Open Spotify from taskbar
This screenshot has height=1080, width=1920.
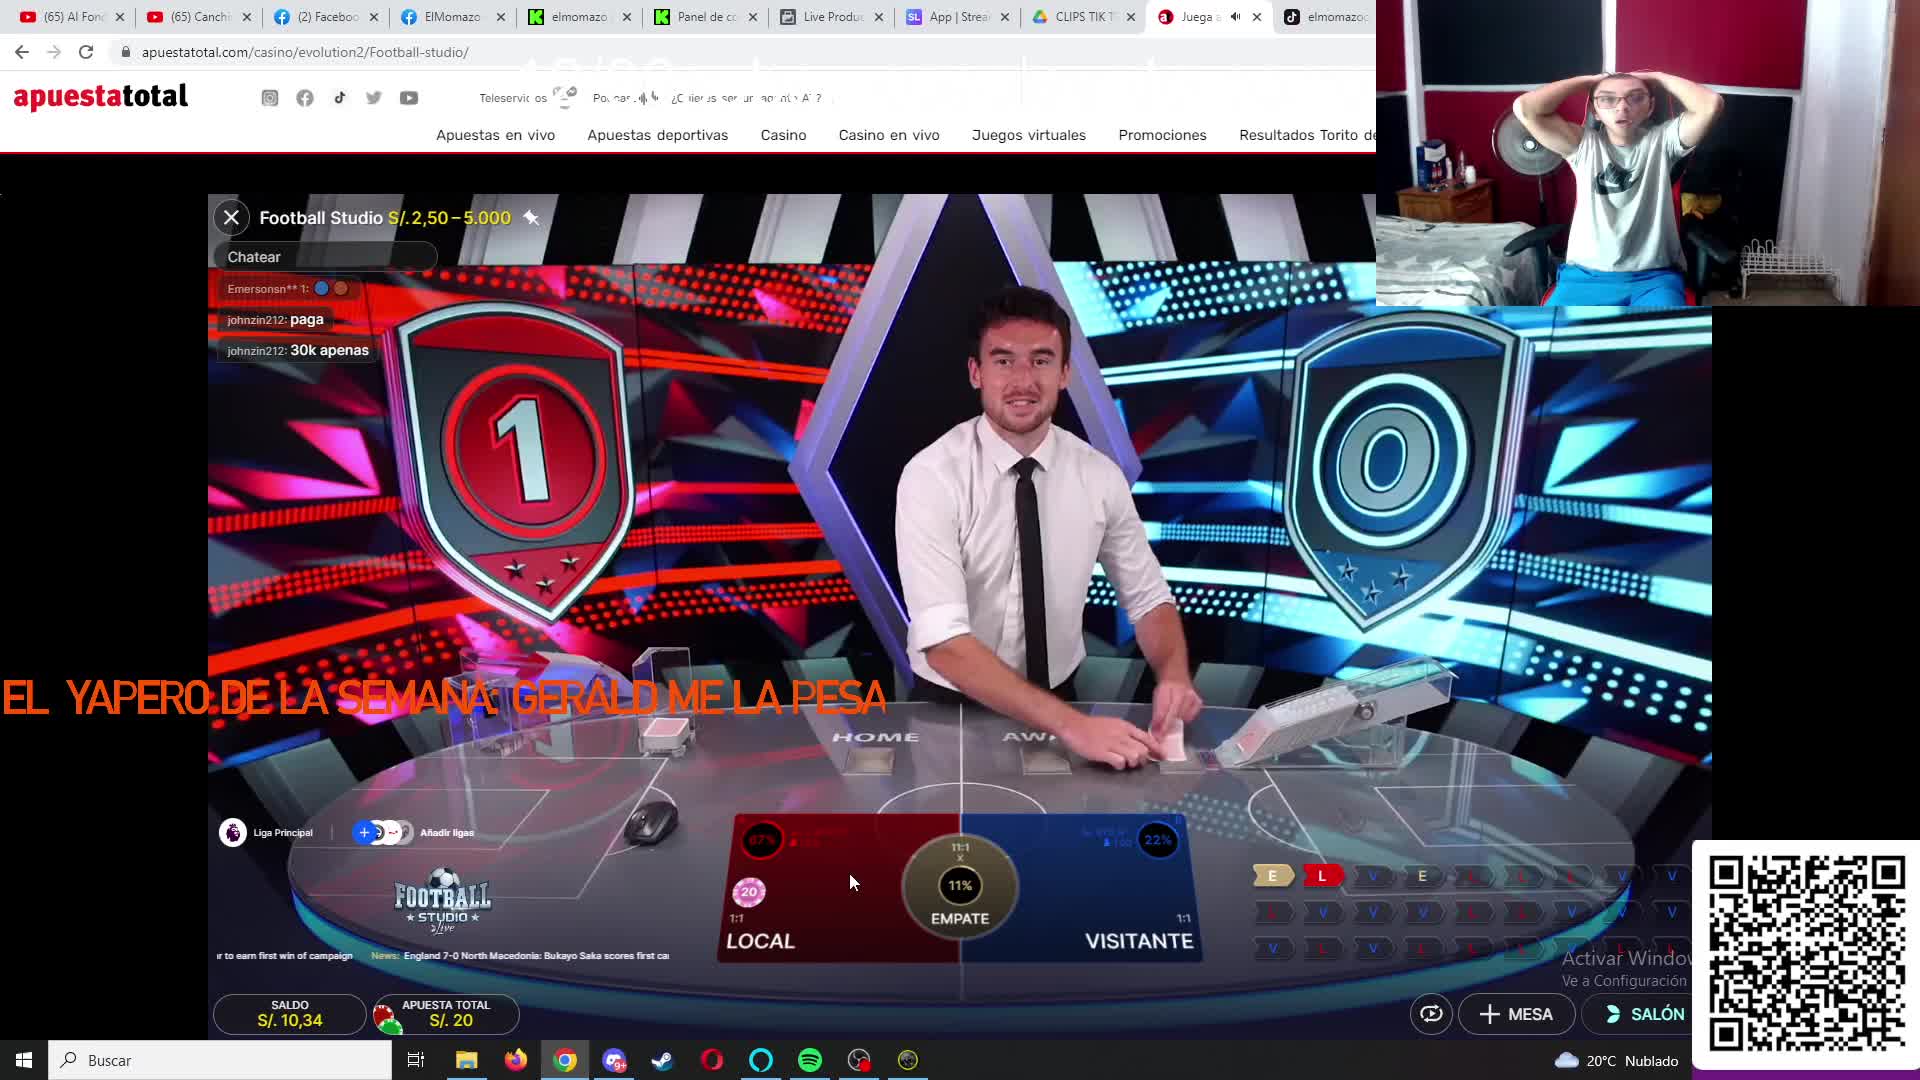[810, 1060]
